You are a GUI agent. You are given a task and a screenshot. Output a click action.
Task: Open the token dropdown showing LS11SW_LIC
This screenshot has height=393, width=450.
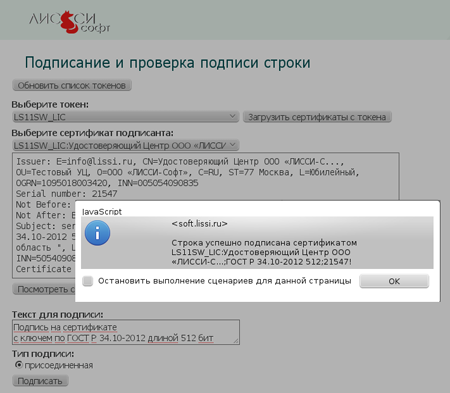tap(126, 117)
